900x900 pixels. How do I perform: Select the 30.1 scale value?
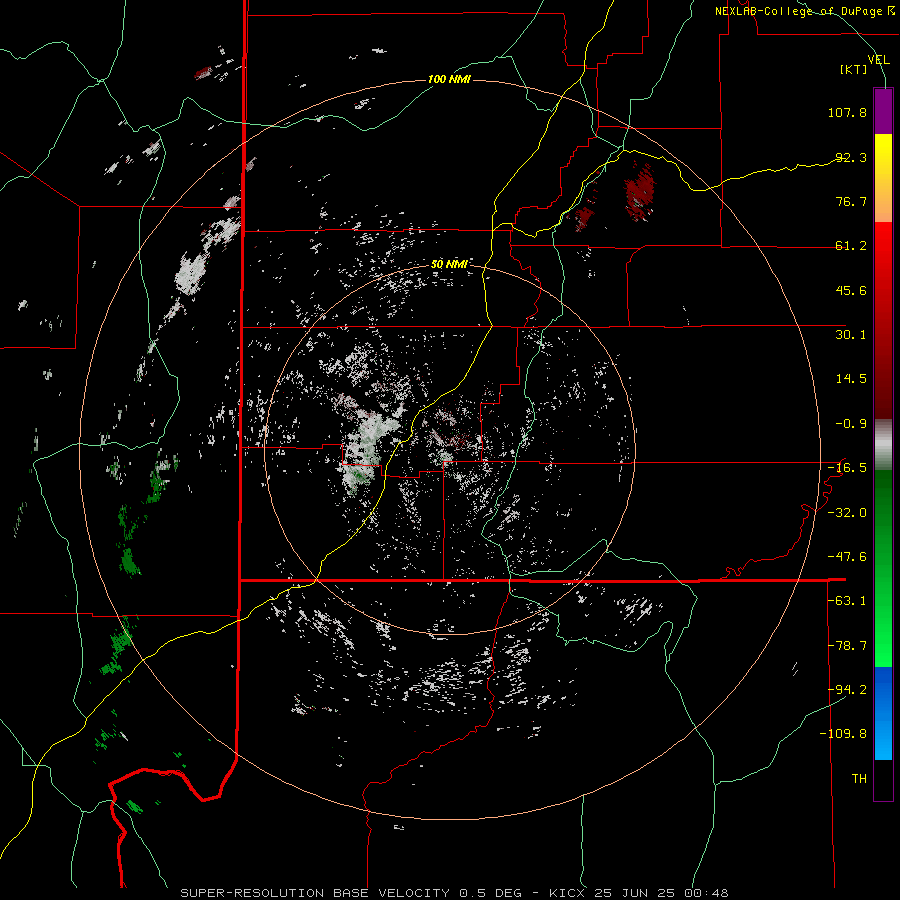(x=851, y=335)
